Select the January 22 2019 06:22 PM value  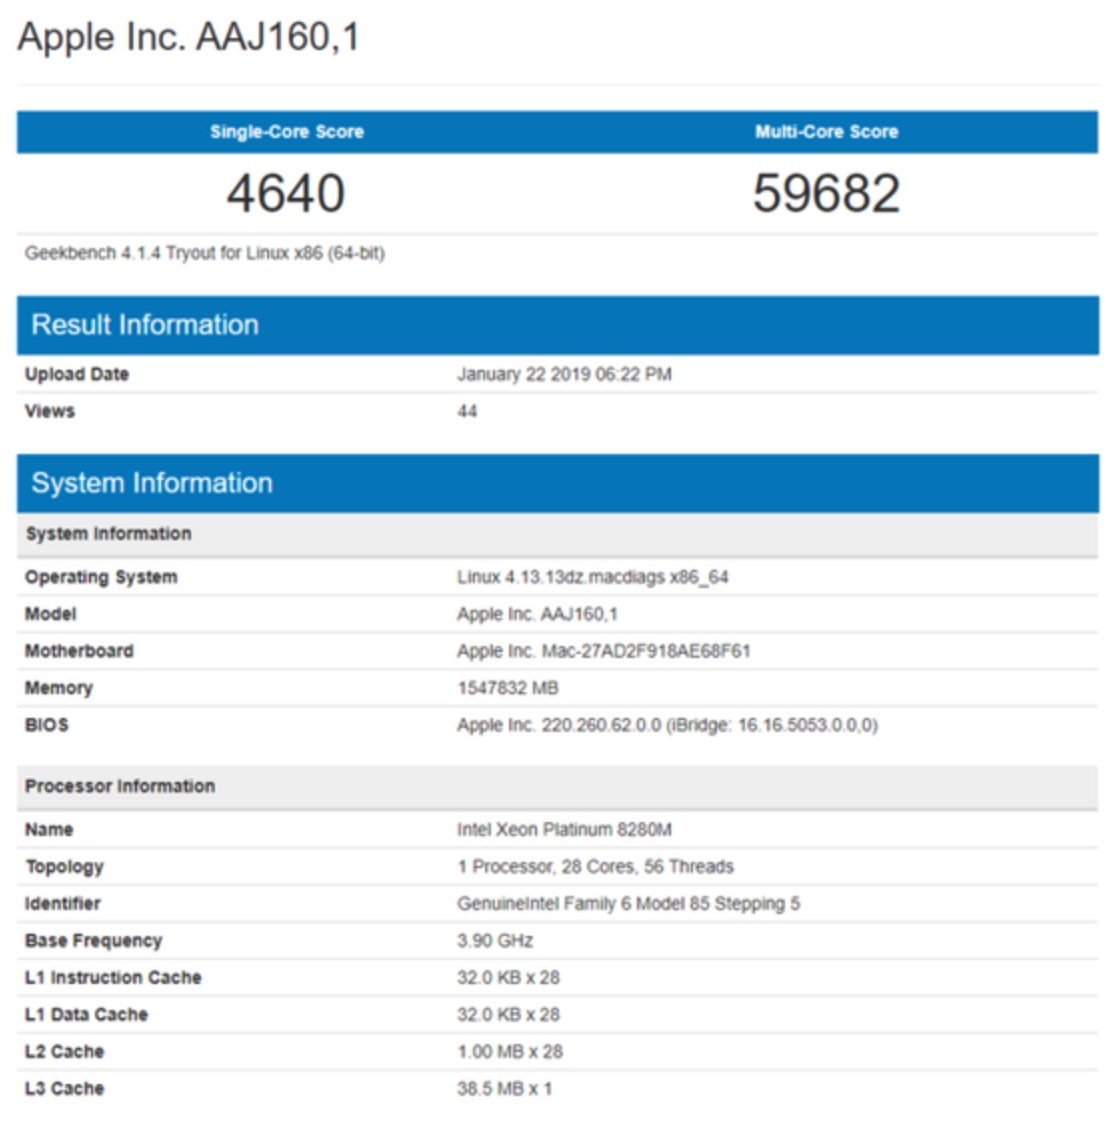pos(564,375)
